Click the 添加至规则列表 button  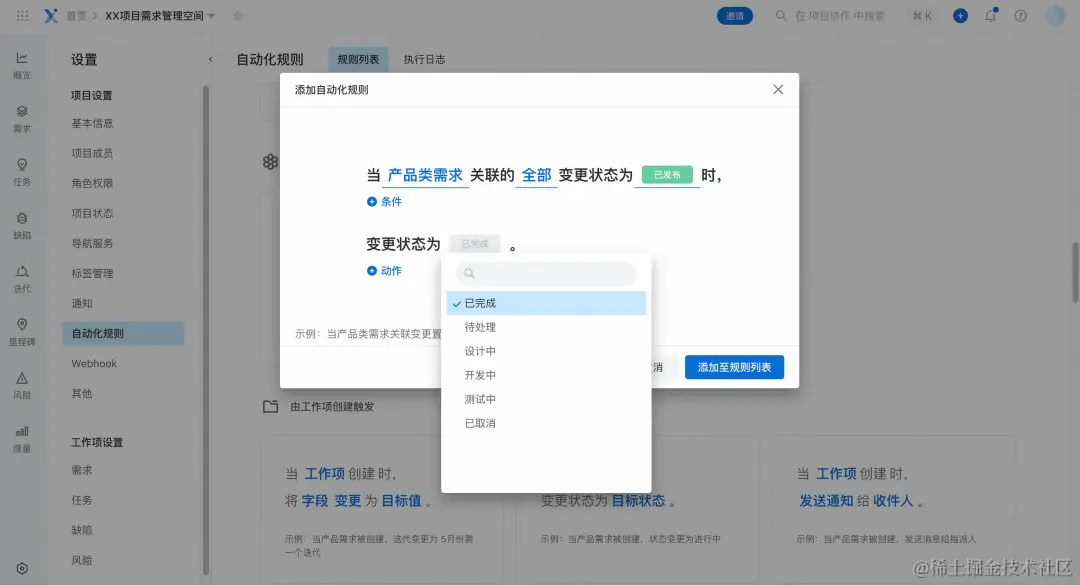point(734,367)
